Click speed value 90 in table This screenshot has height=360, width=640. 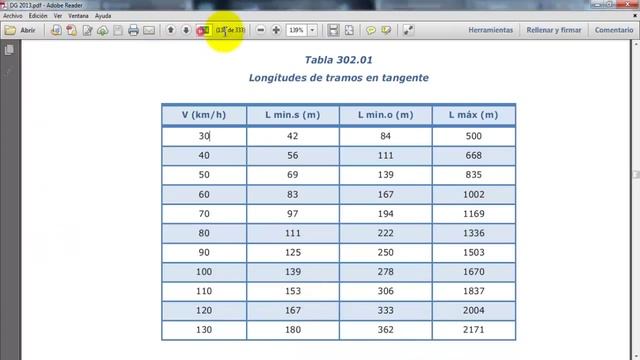pyautogui.click(x=204, y=252)
